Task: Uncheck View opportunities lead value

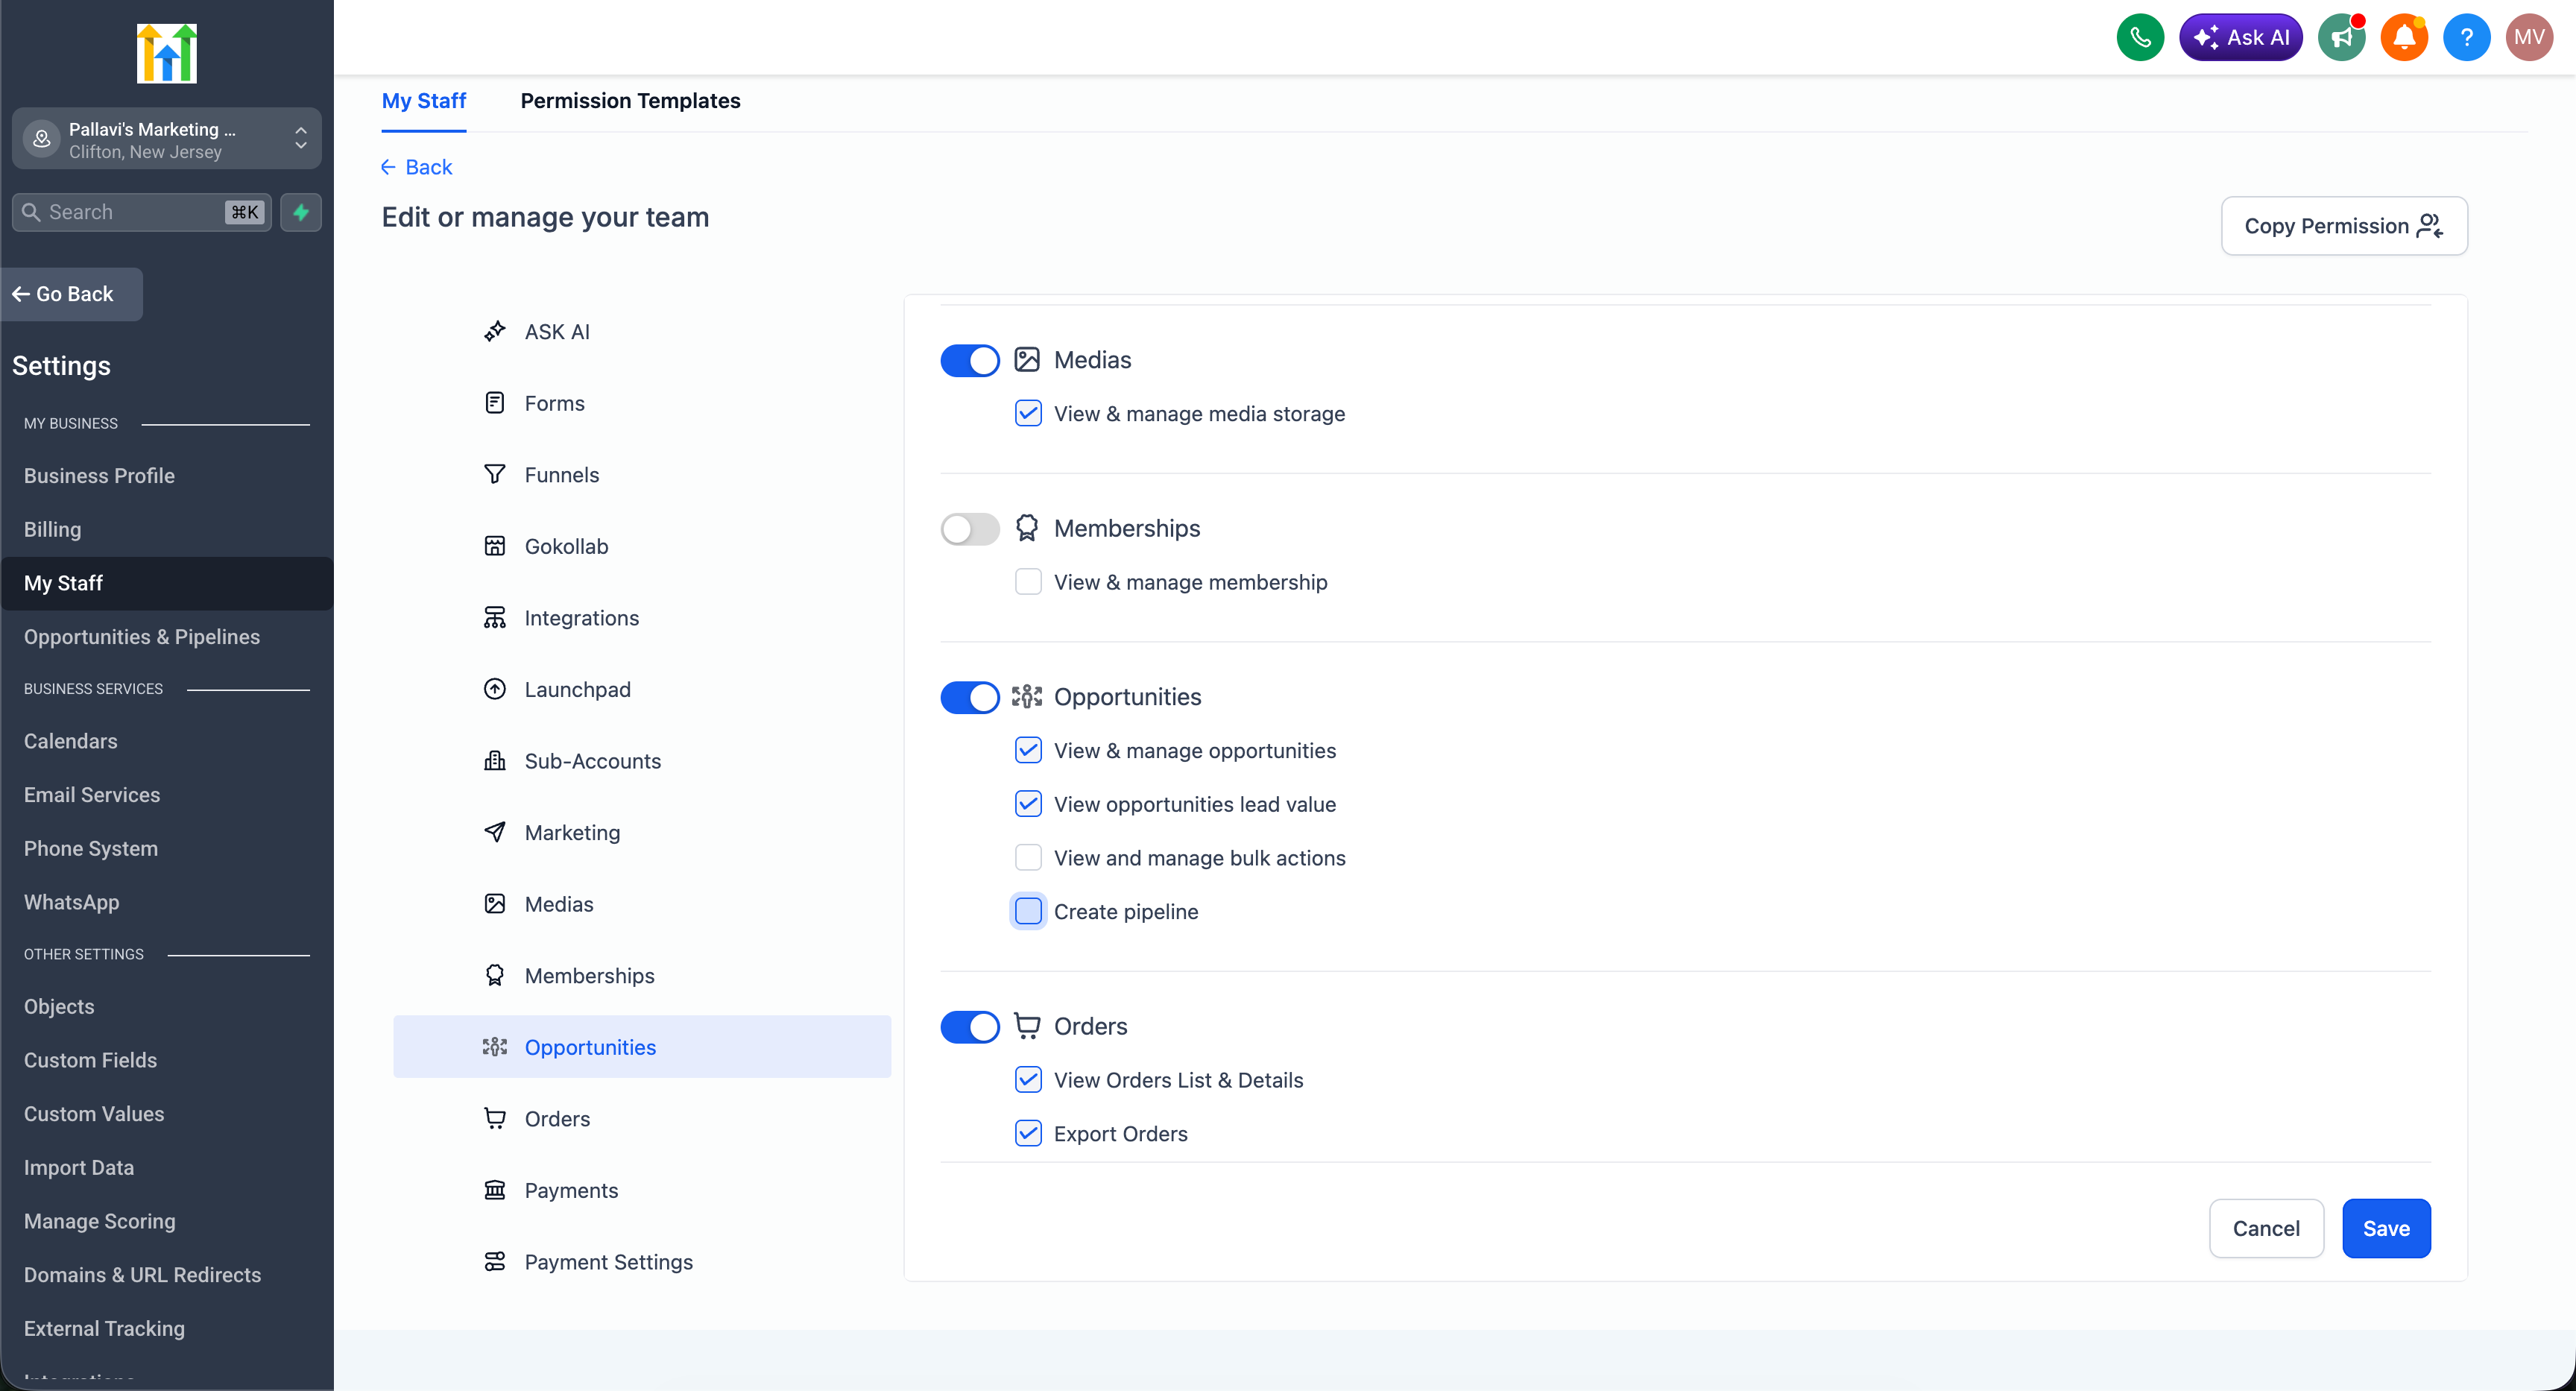Action: (1028, 804)
